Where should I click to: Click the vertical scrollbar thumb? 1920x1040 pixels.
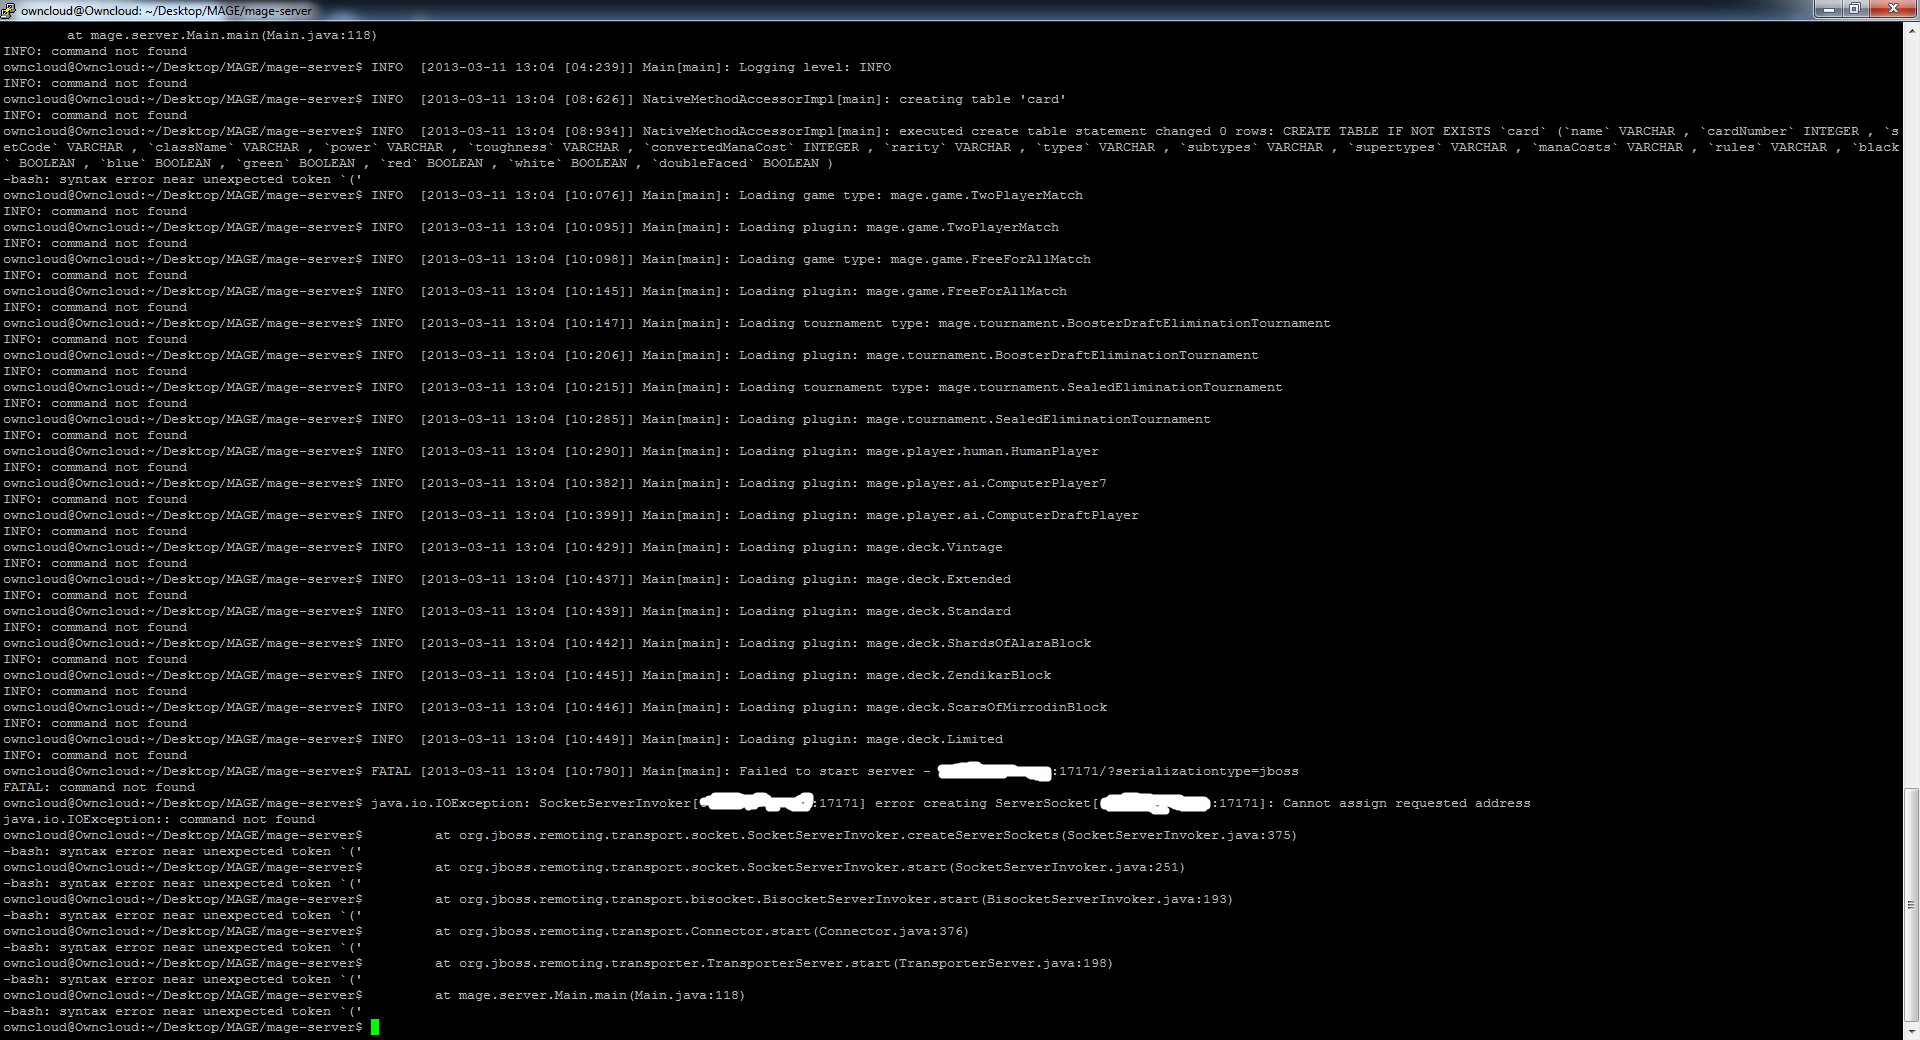(x=1911, y=905)
